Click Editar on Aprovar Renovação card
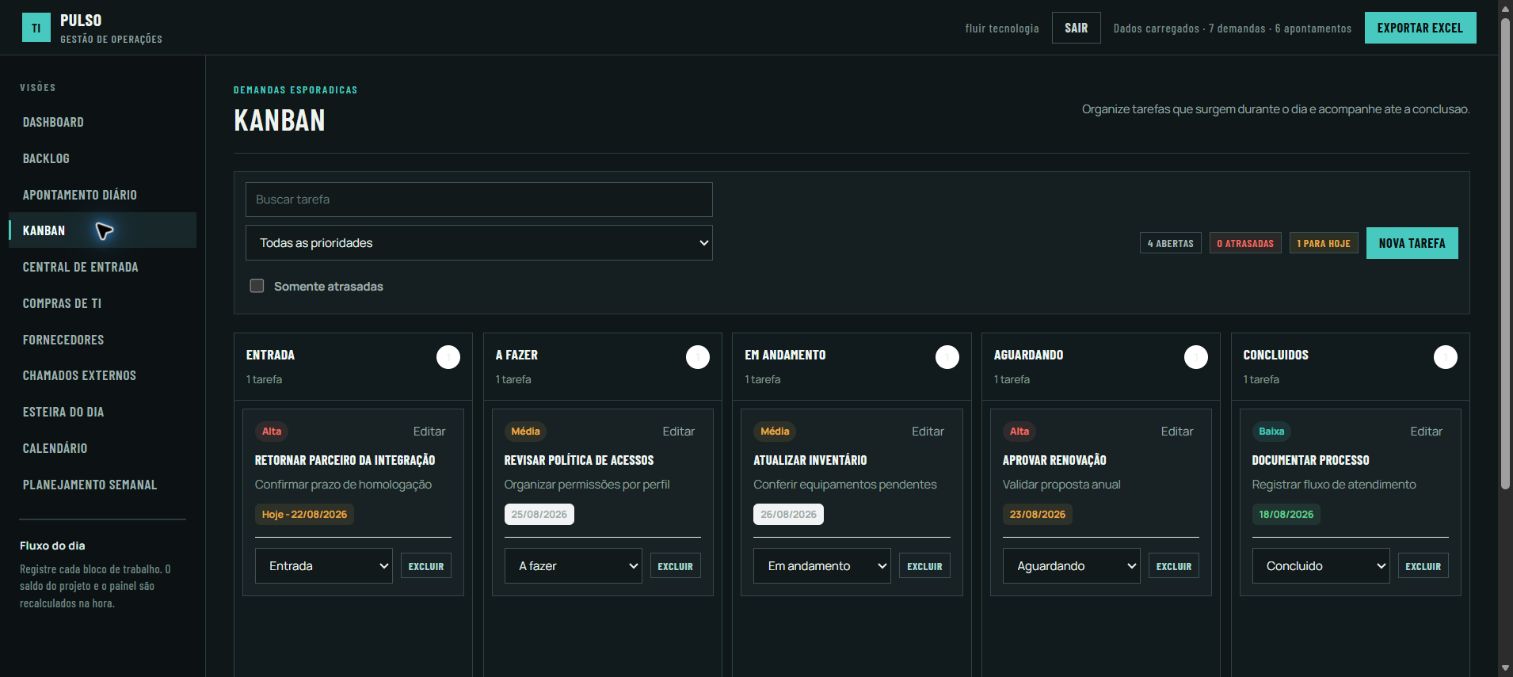The height and width of the screenshot is (677, 1513). [1177, 431]
